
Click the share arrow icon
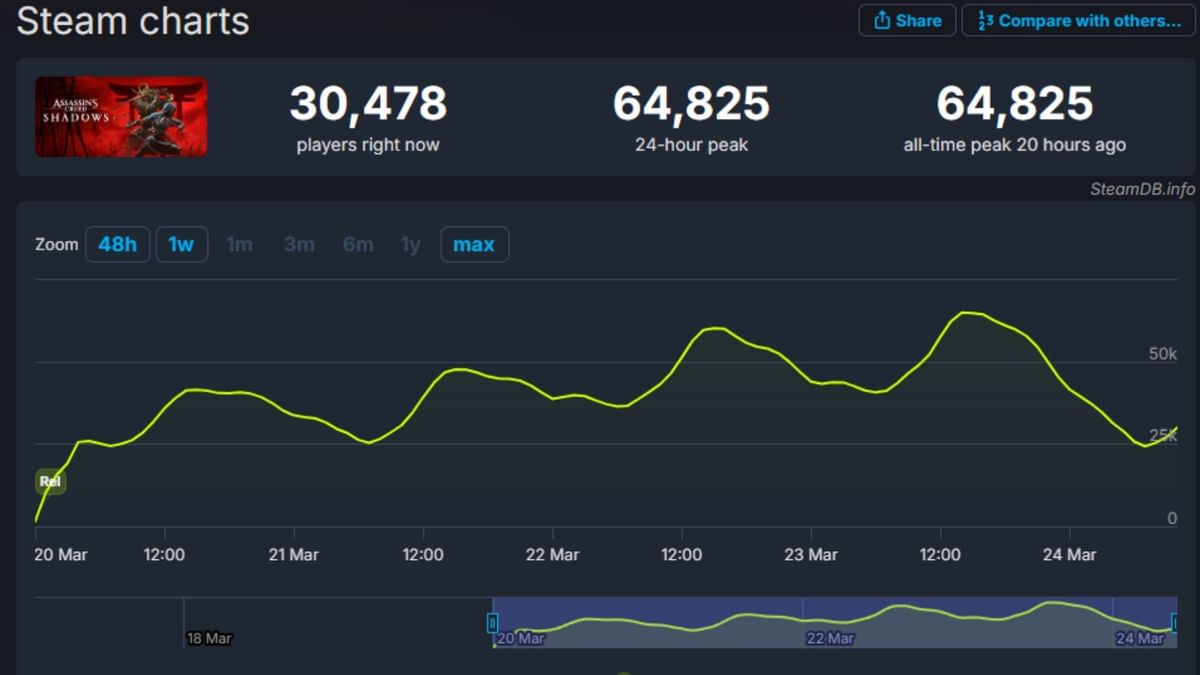pyautogui.click(x=882, y=20)
